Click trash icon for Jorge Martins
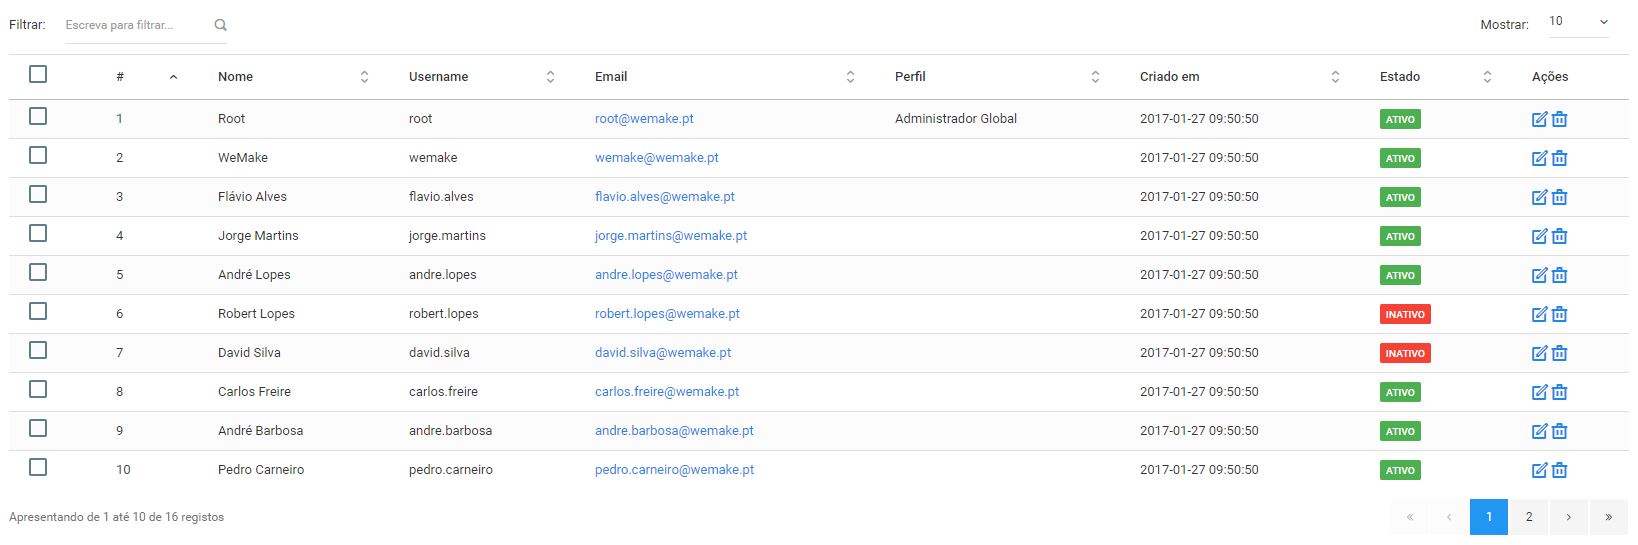This screenshot has height=545, width=1638. 1559,236
